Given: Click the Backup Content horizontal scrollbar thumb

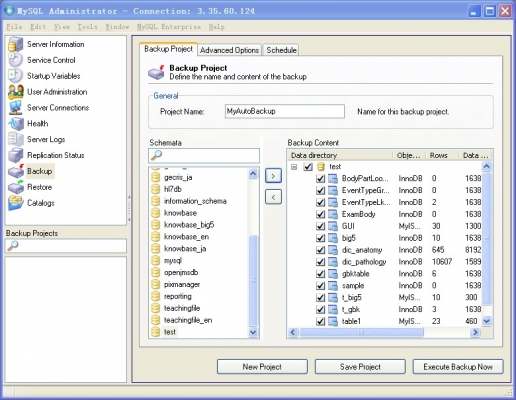Looking at the screenshot, I should pos(361,332).
